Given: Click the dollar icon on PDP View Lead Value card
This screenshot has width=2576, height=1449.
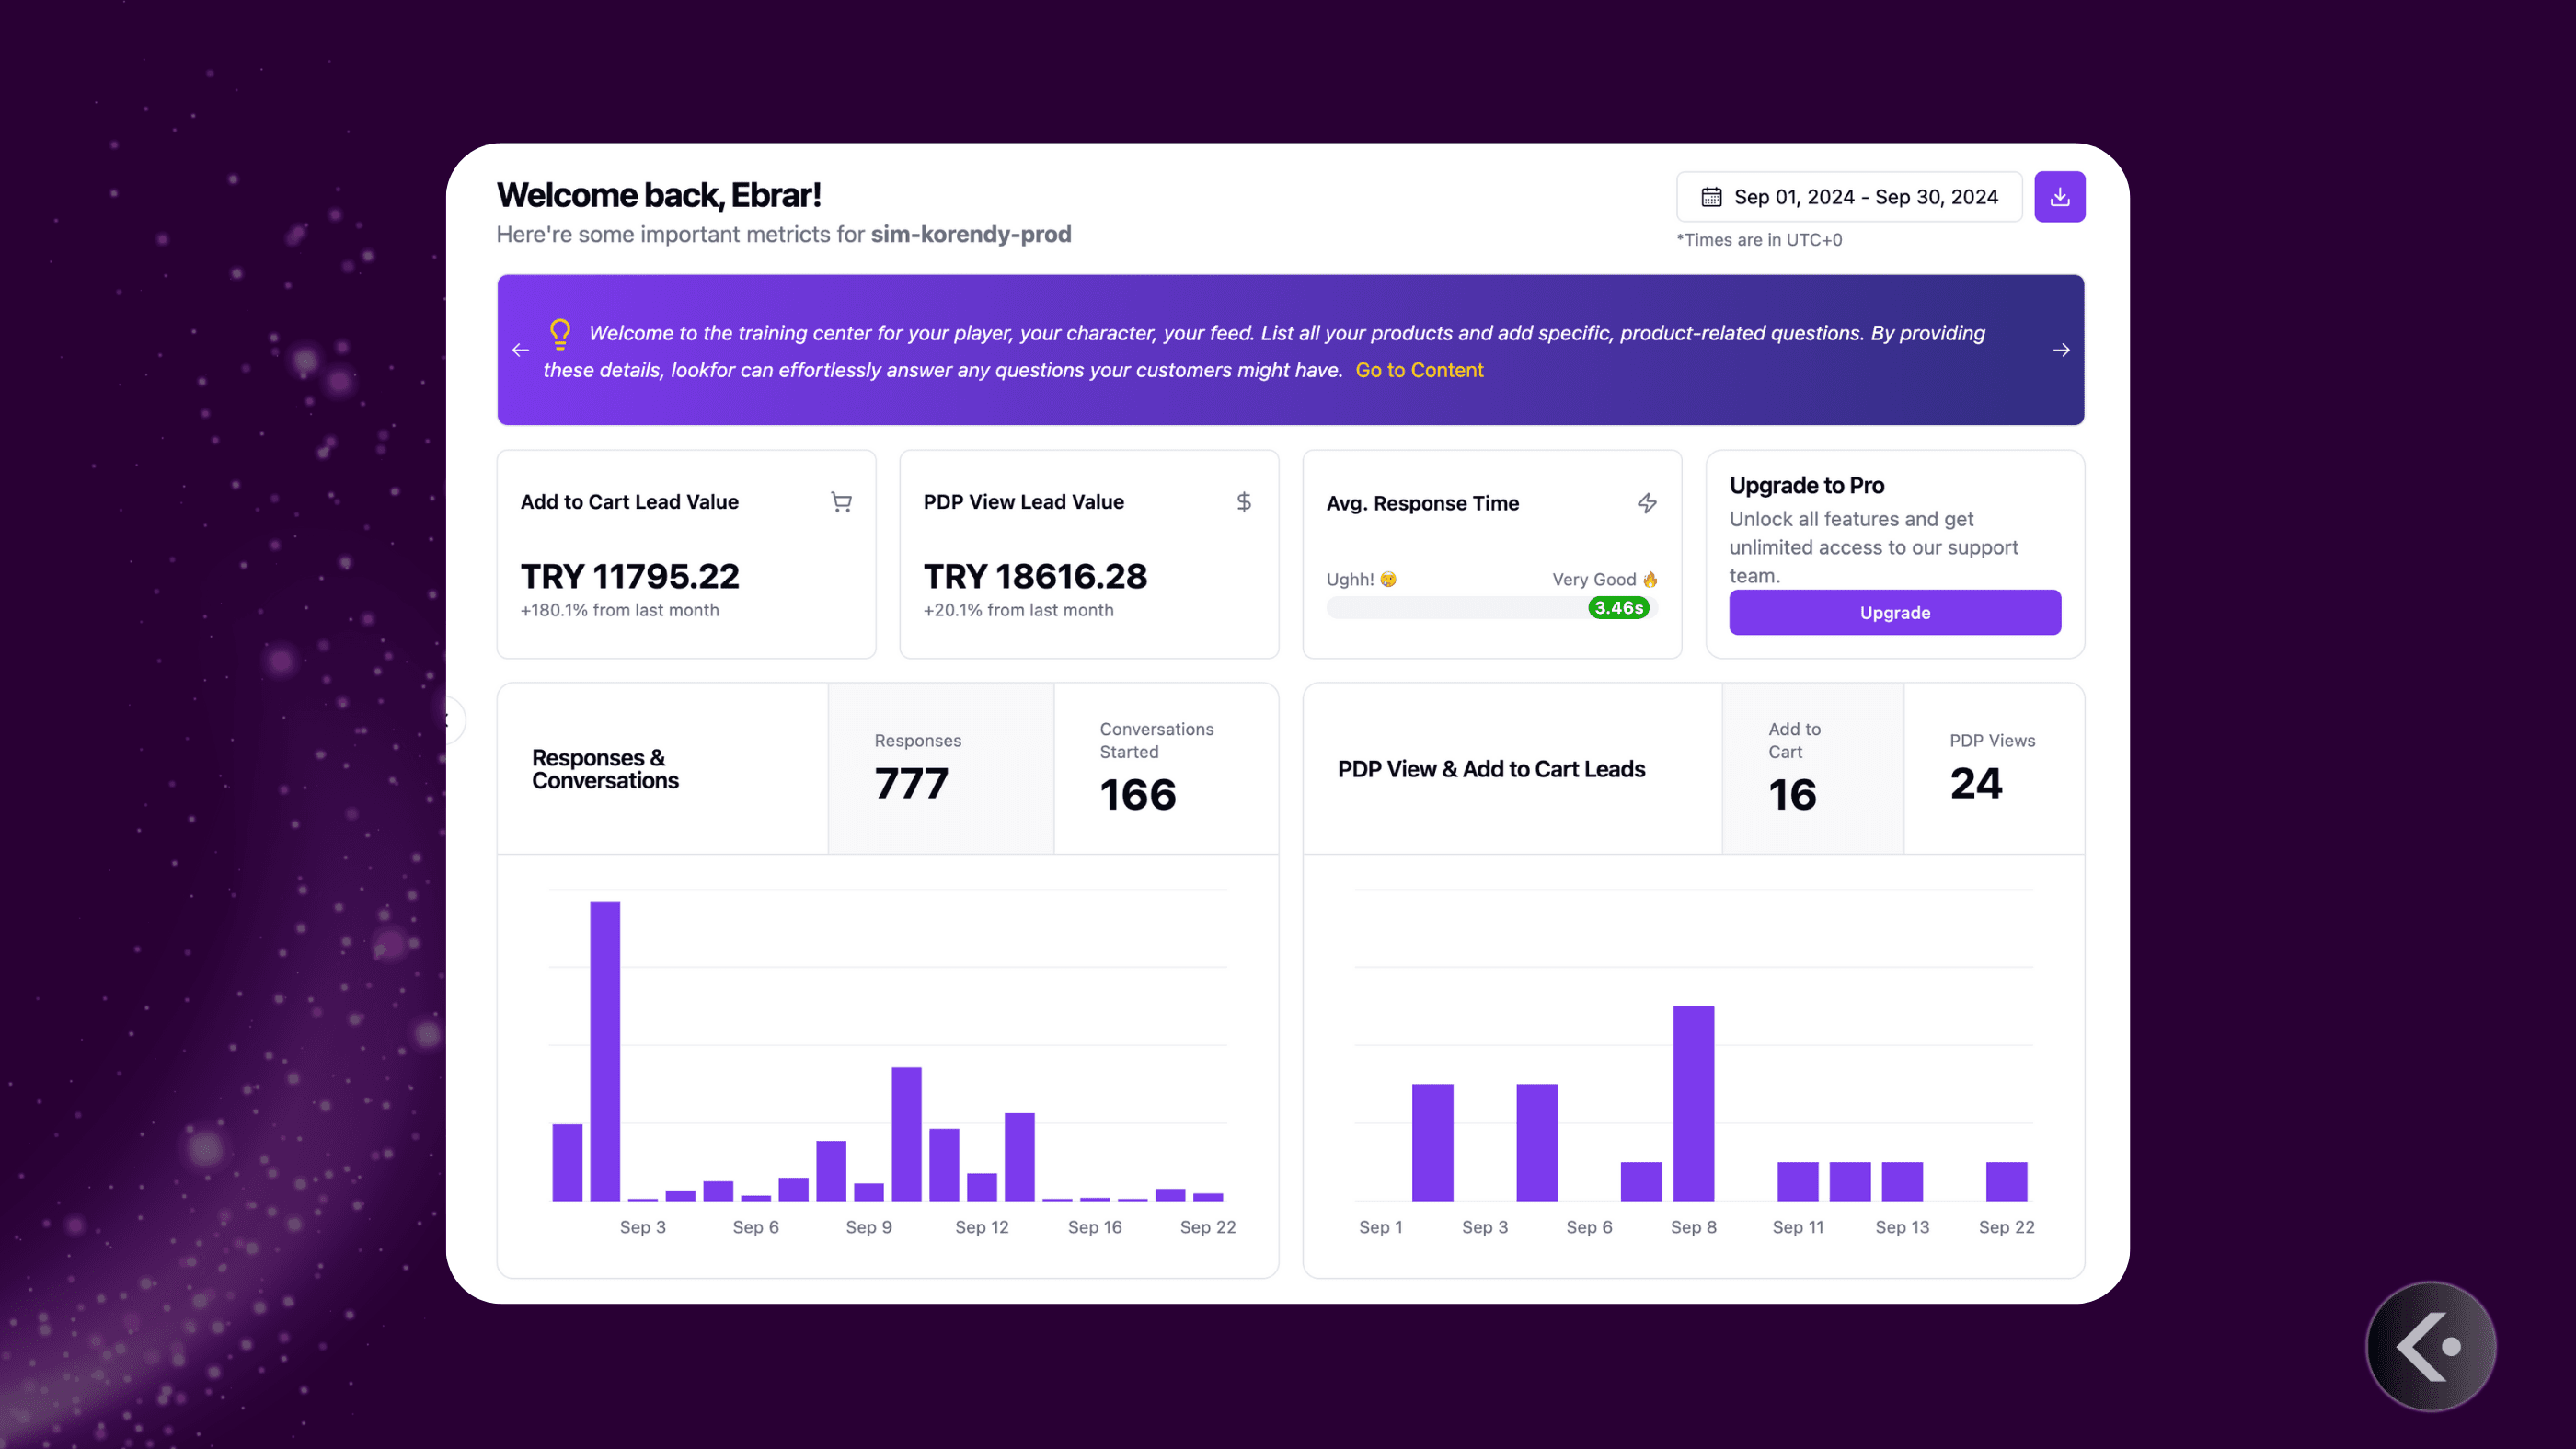Looking at the screenshot, I should click(x=1244, y=503).
